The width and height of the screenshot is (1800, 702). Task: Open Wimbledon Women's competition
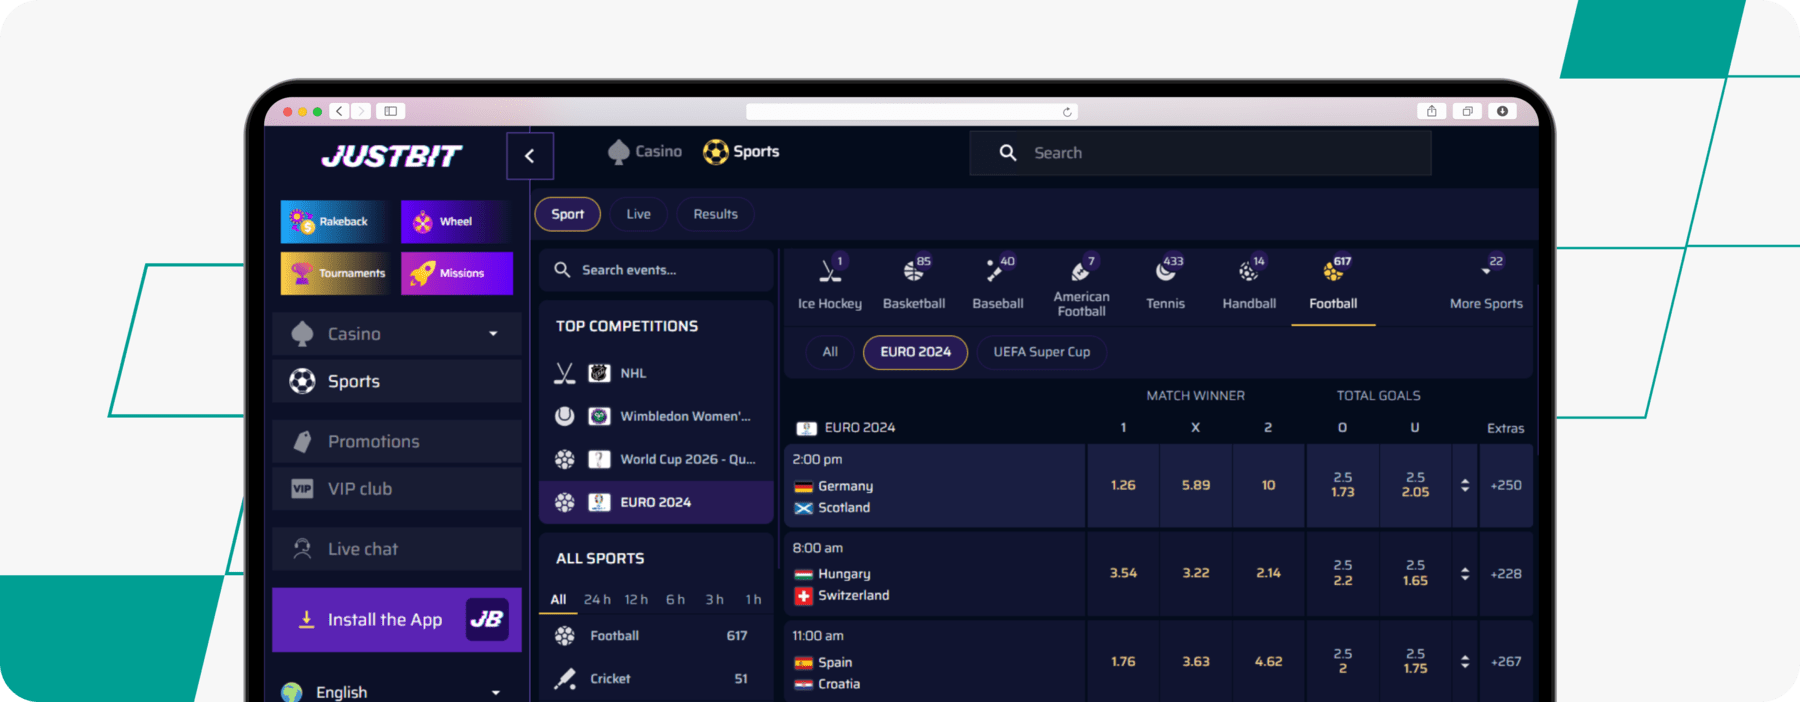(x=656, y=416)
